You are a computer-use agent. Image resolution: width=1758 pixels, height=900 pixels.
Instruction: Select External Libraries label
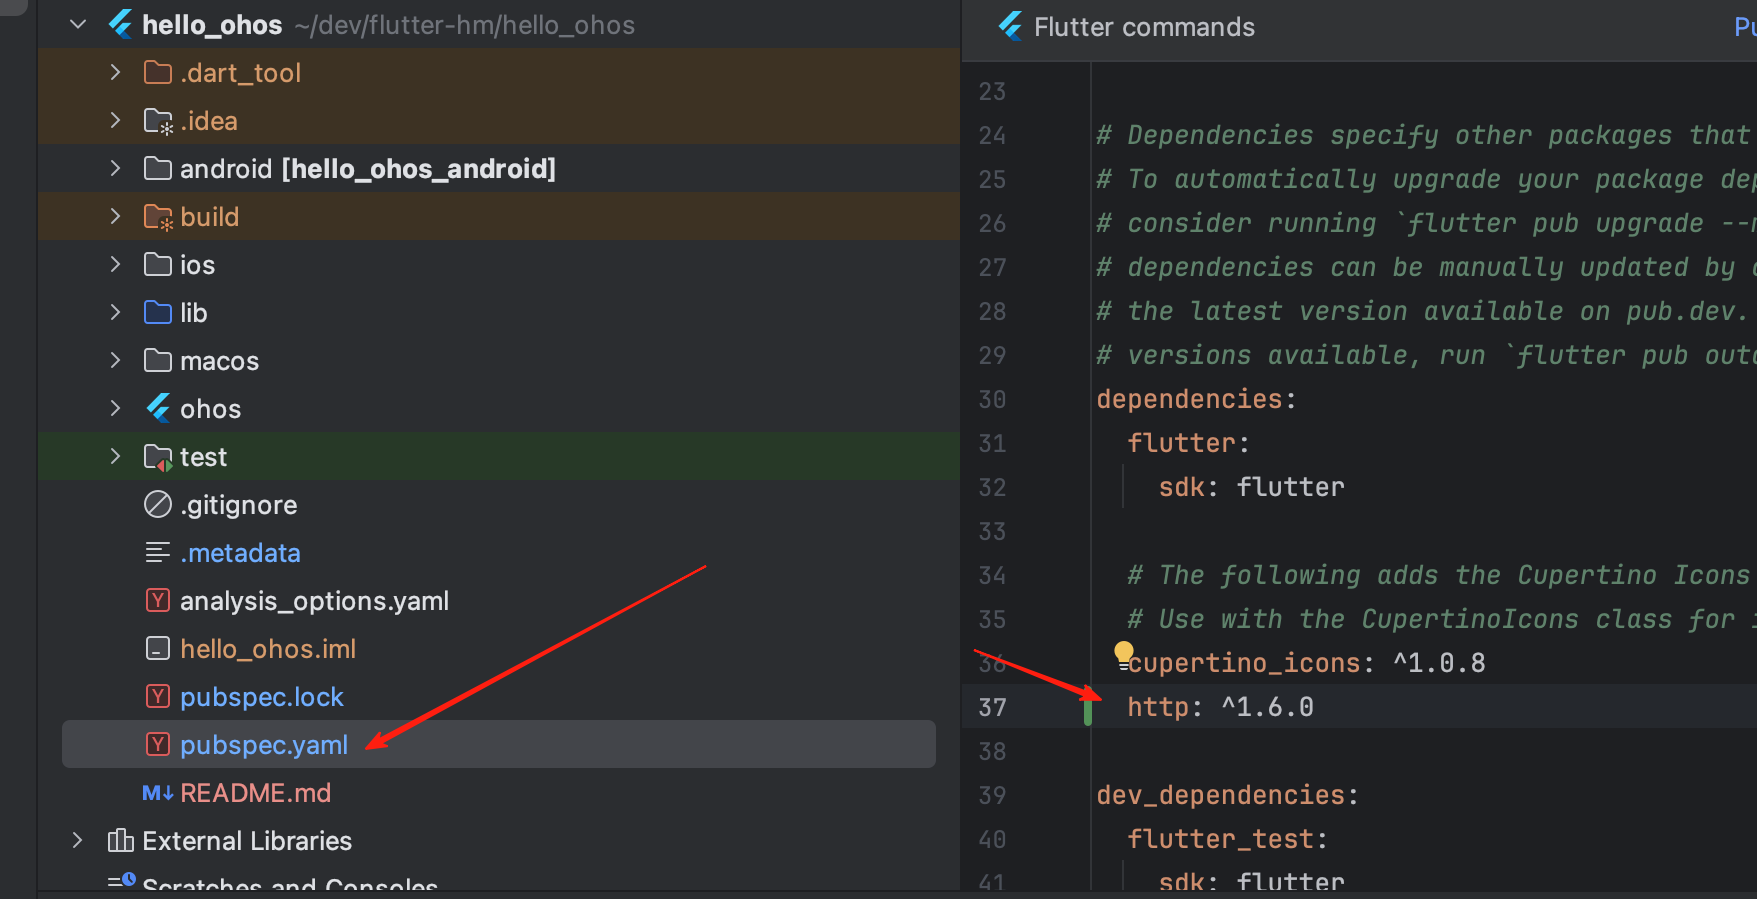(x=247, y=841)
